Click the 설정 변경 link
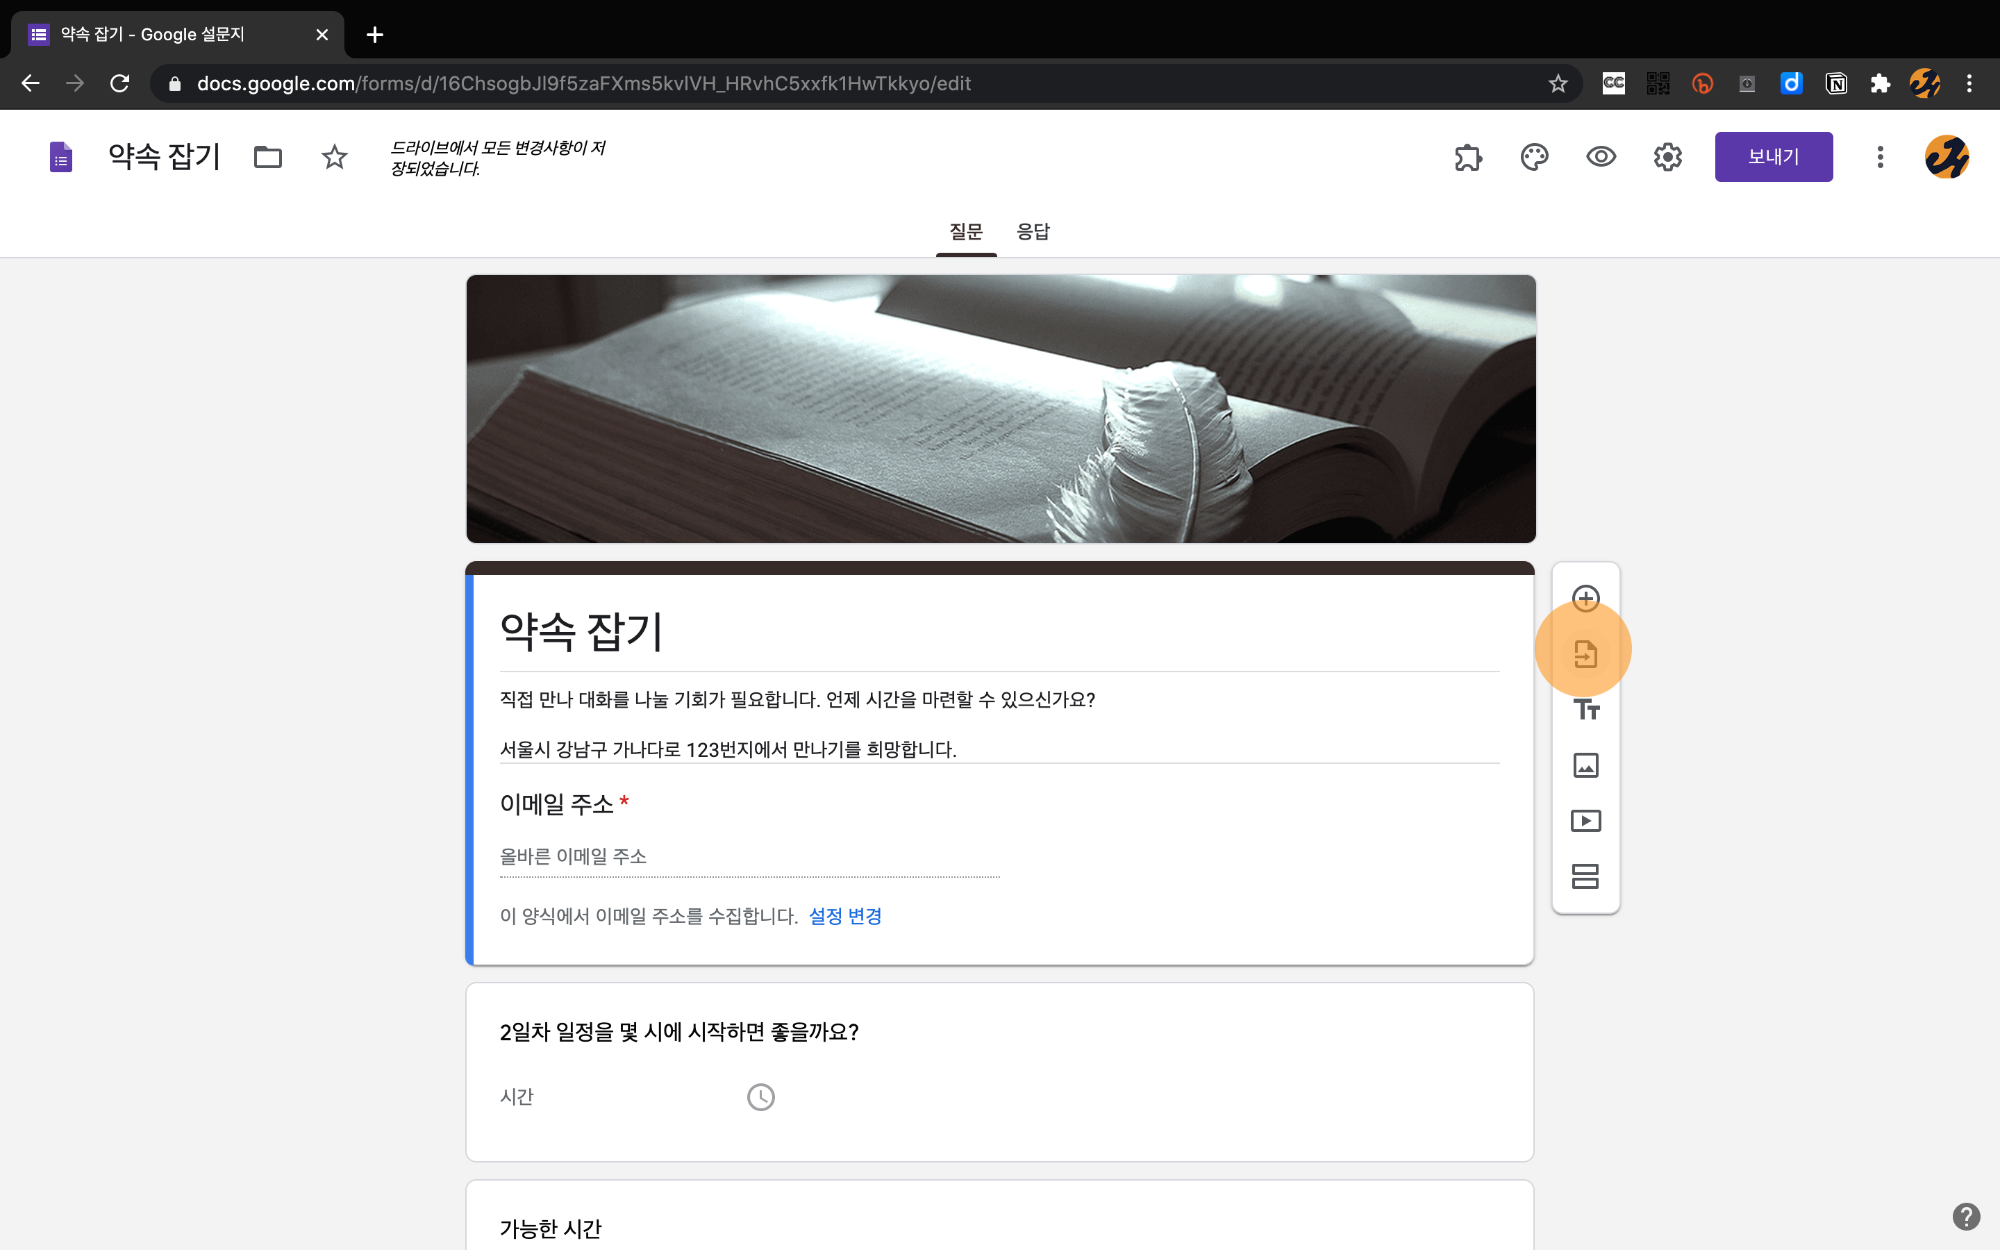 [x=845, y=916]
